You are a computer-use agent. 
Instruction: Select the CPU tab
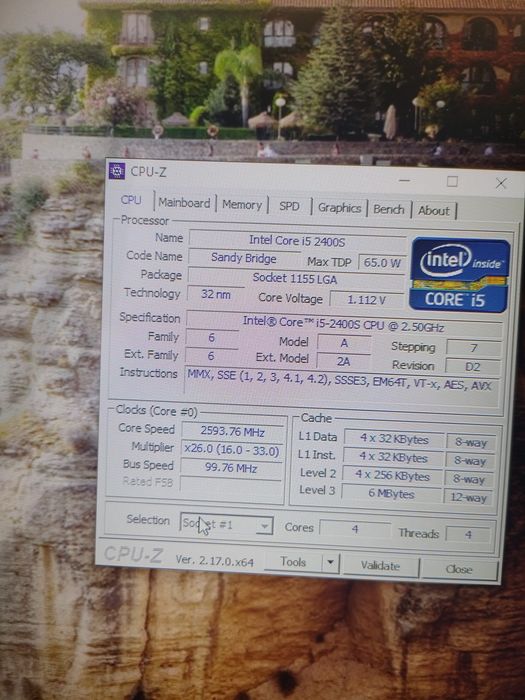tap(131, 200)
